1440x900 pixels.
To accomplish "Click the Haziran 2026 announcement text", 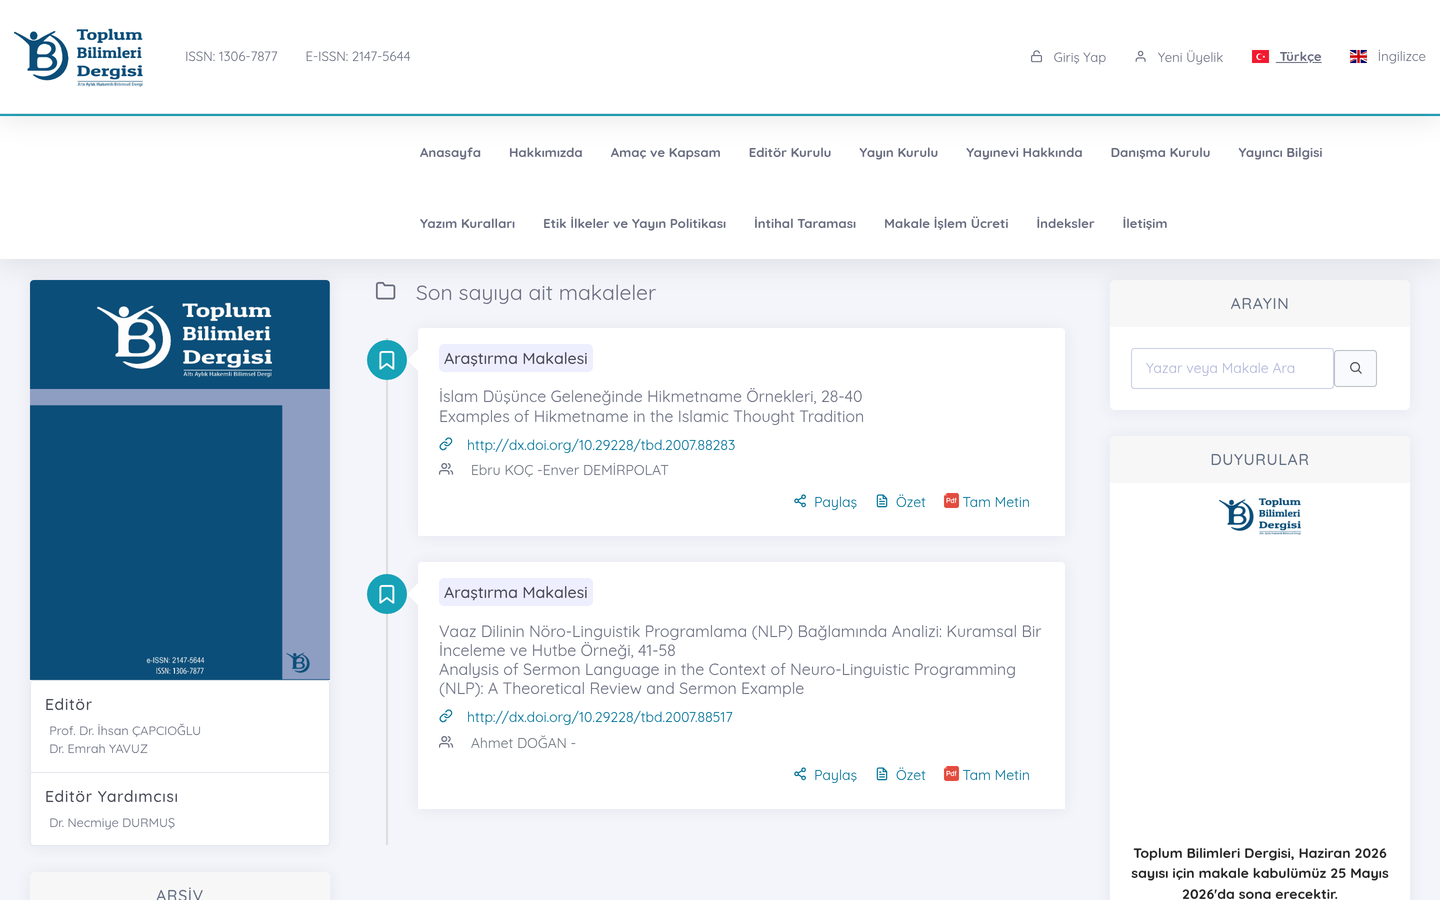I will coord(1260,873).
